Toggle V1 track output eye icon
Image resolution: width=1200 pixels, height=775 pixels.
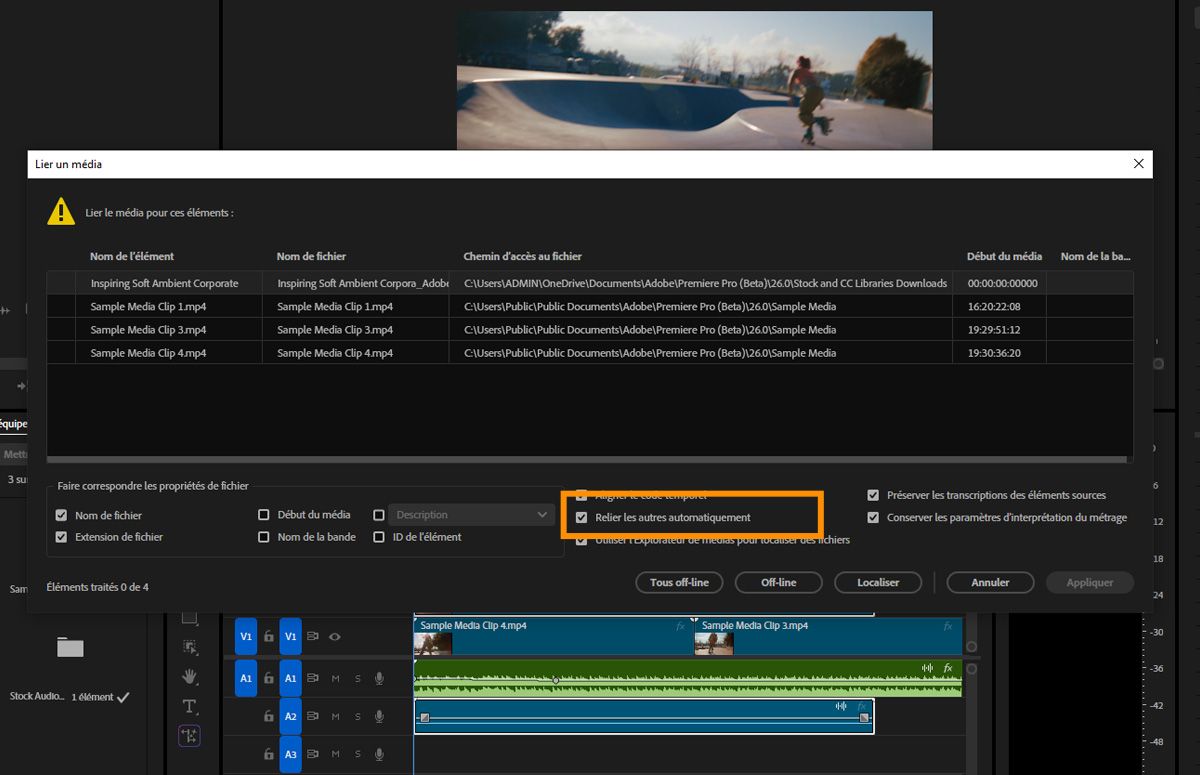(335, 636)
